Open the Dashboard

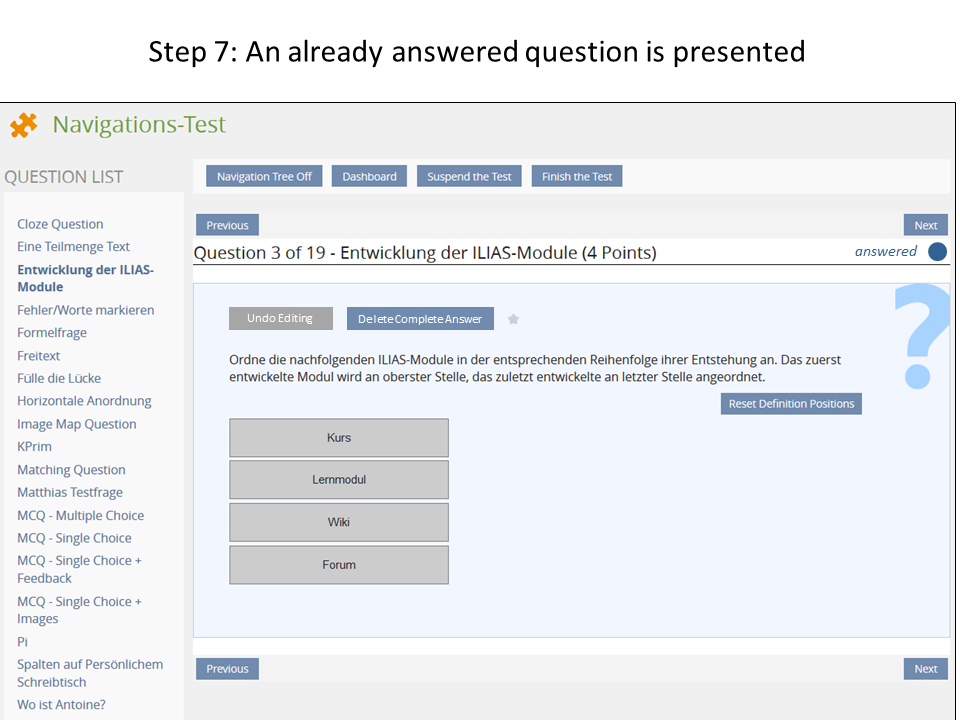click(369, 177)
